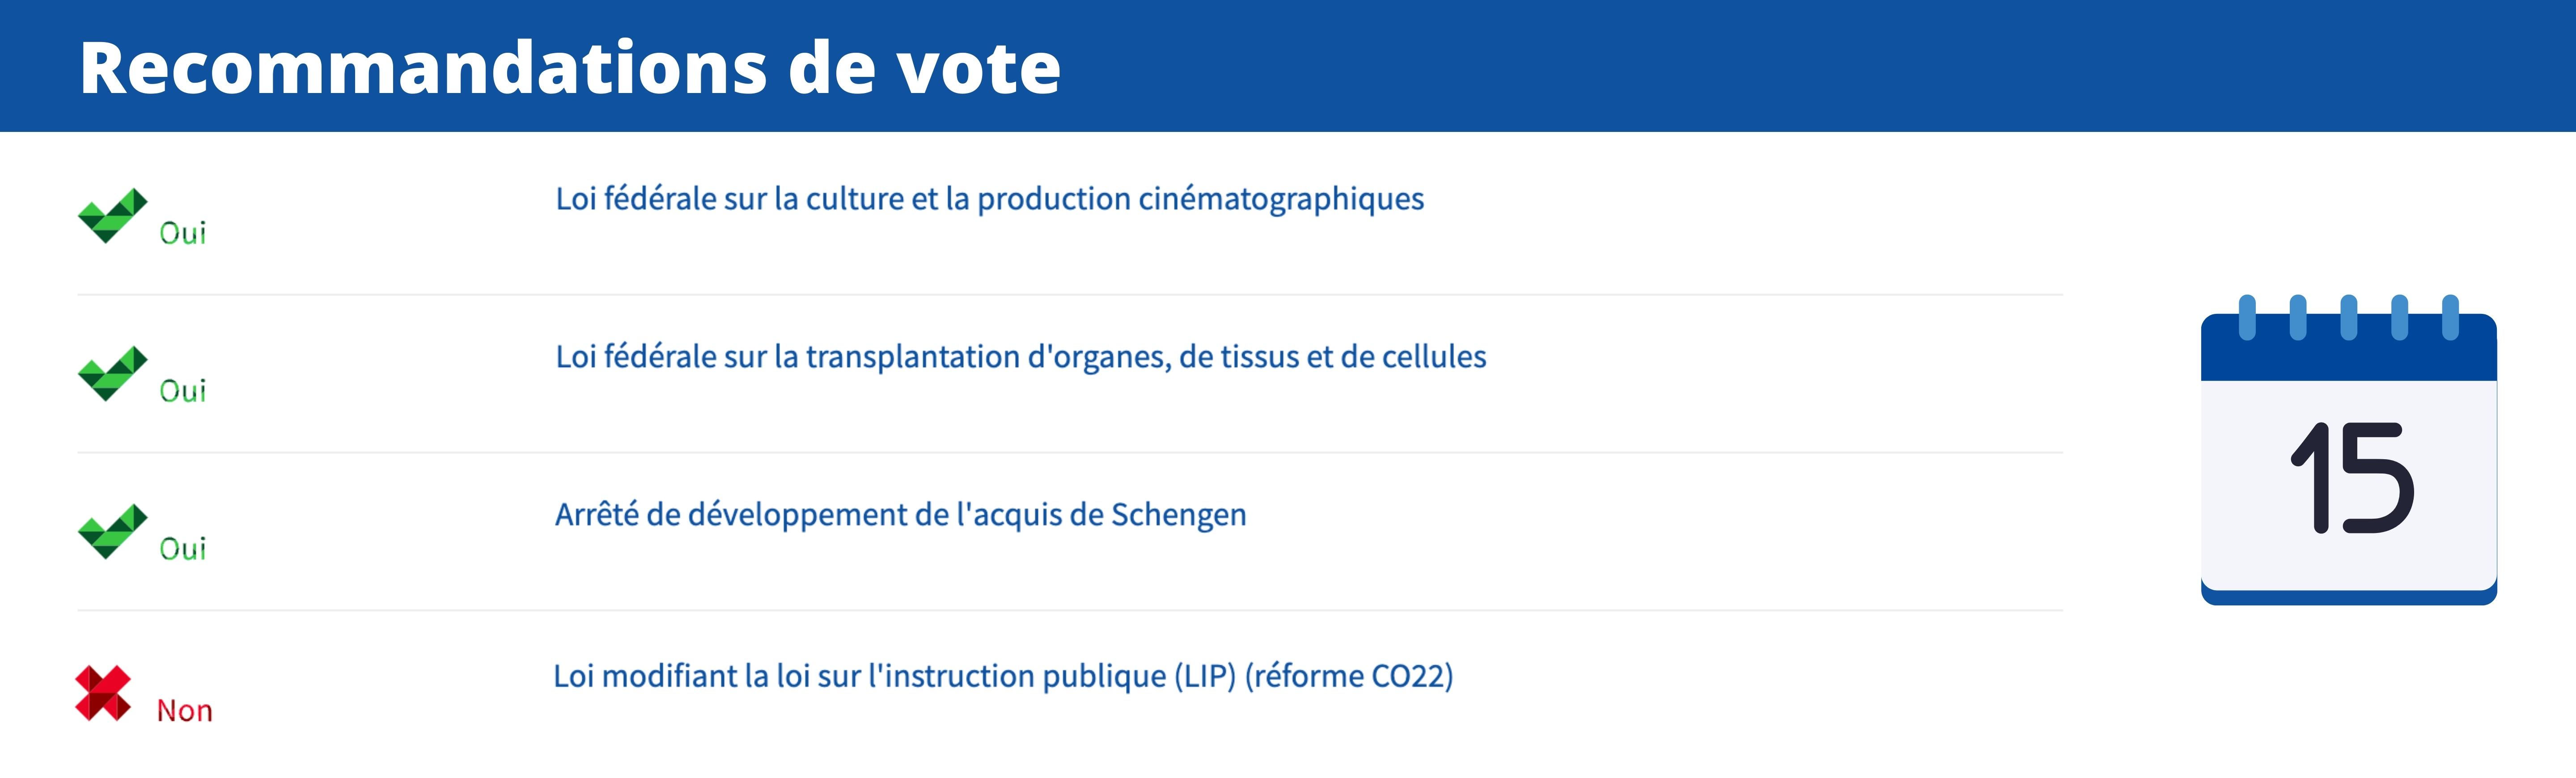
Task: Click the word "vote" in the blue header
Action: point(977,68)
